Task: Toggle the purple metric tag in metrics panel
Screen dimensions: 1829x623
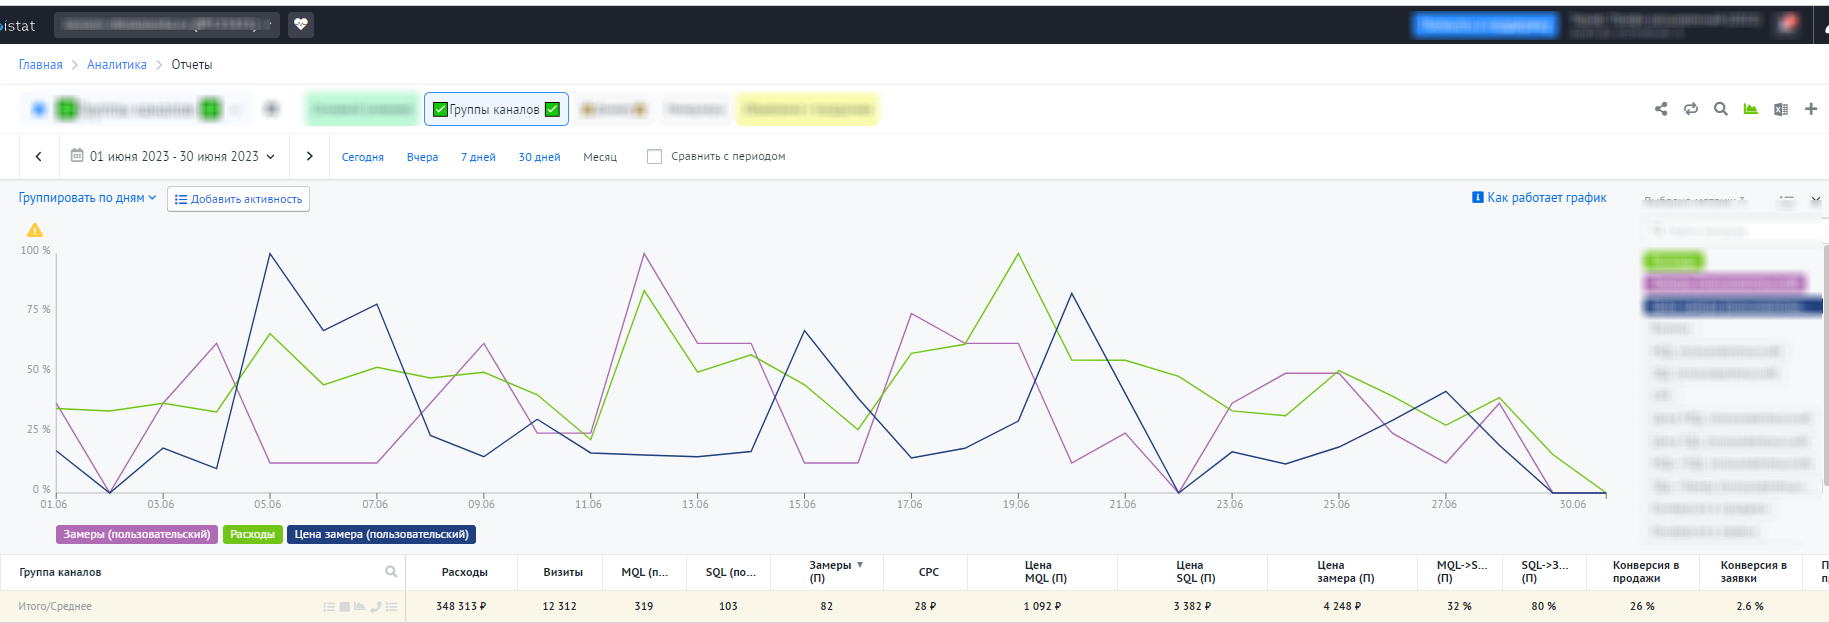Action: point(1725,284)
